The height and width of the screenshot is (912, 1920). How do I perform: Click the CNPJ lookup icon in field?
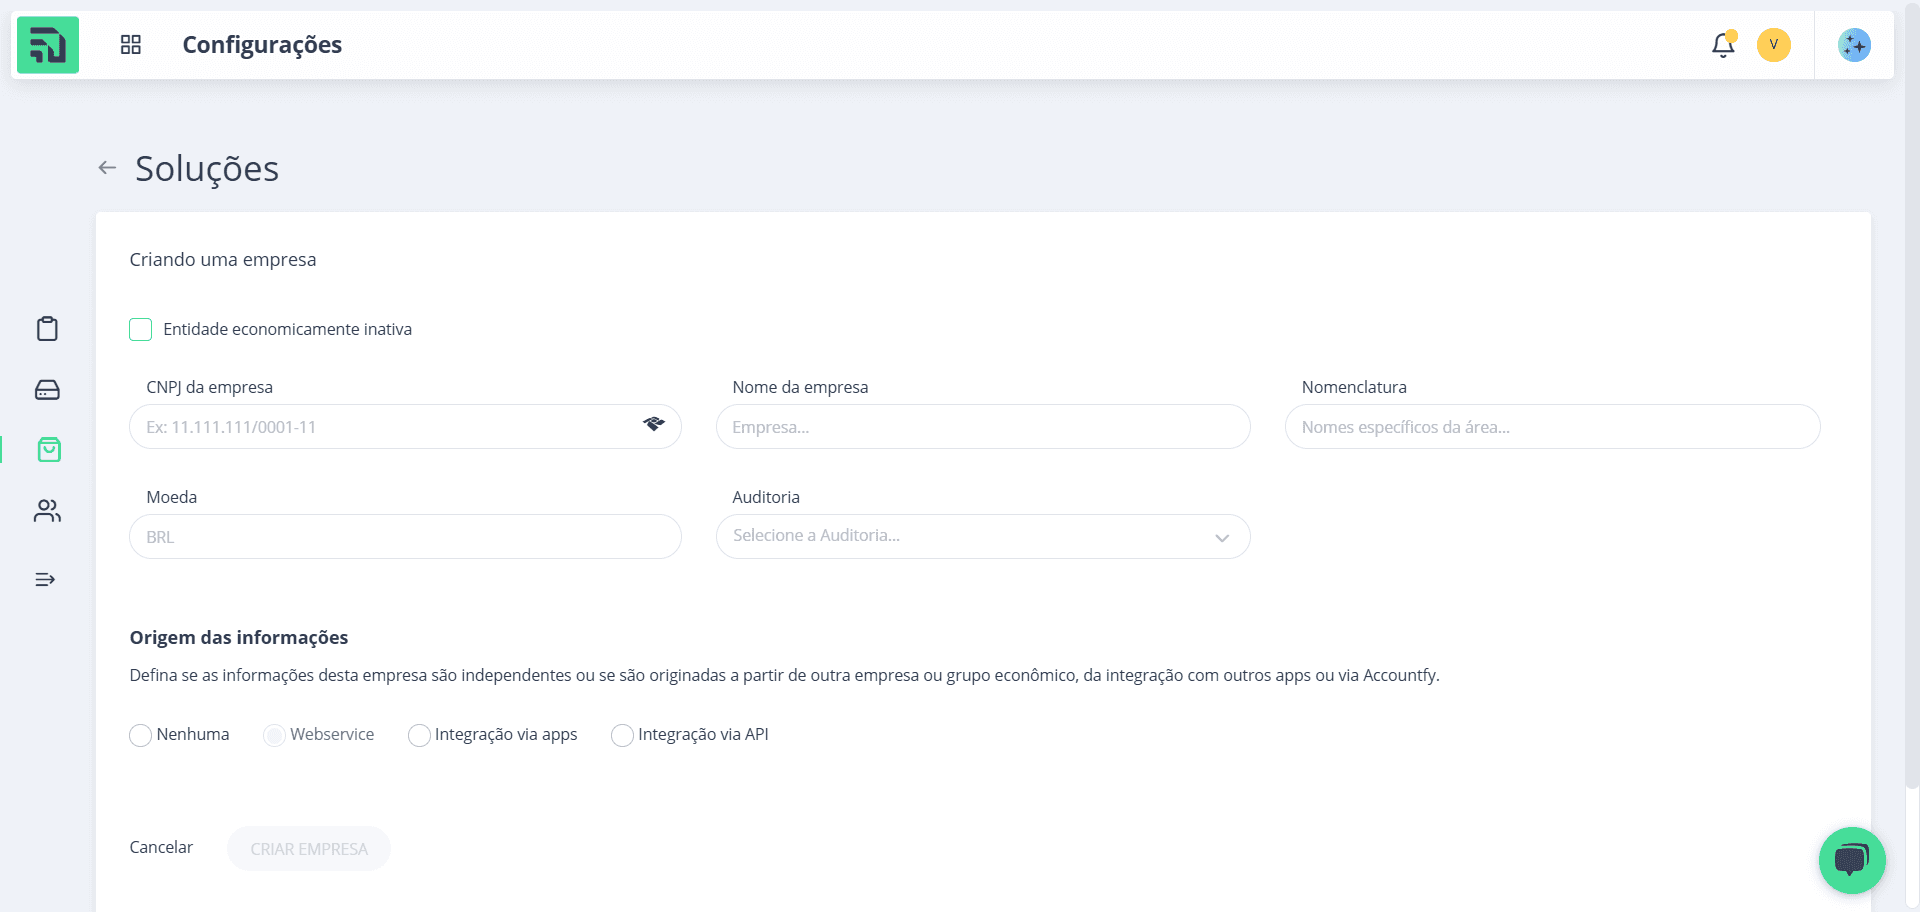coord(654,425)
